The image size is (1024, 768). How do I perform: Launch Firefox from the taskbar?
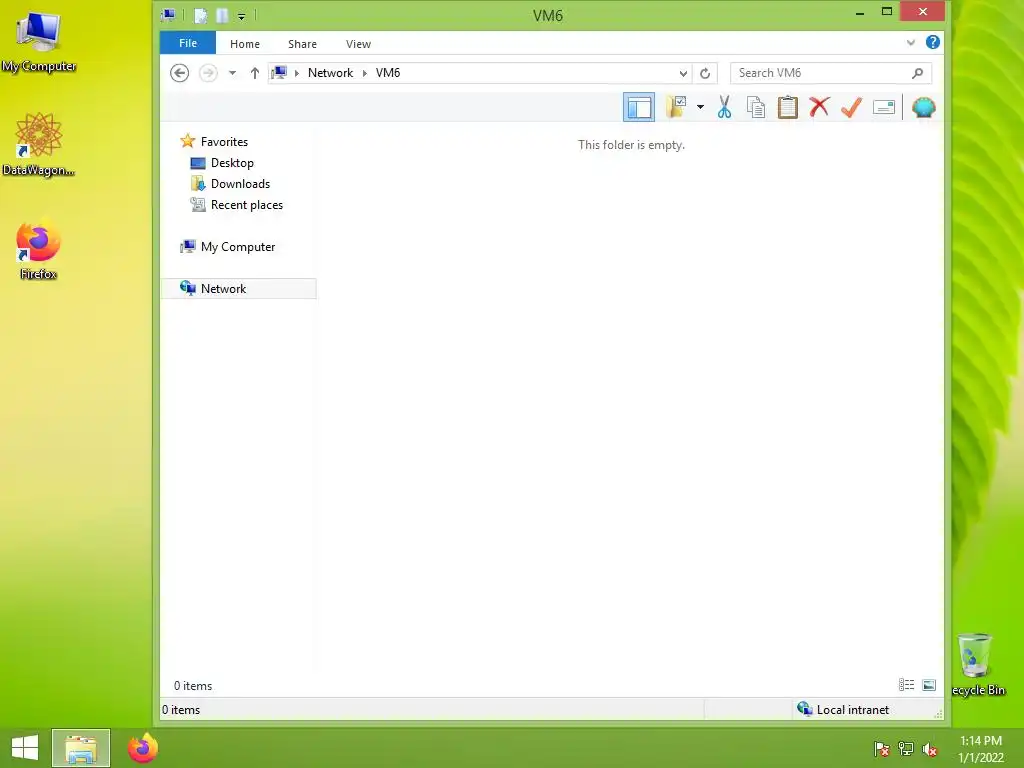[143, 748]
